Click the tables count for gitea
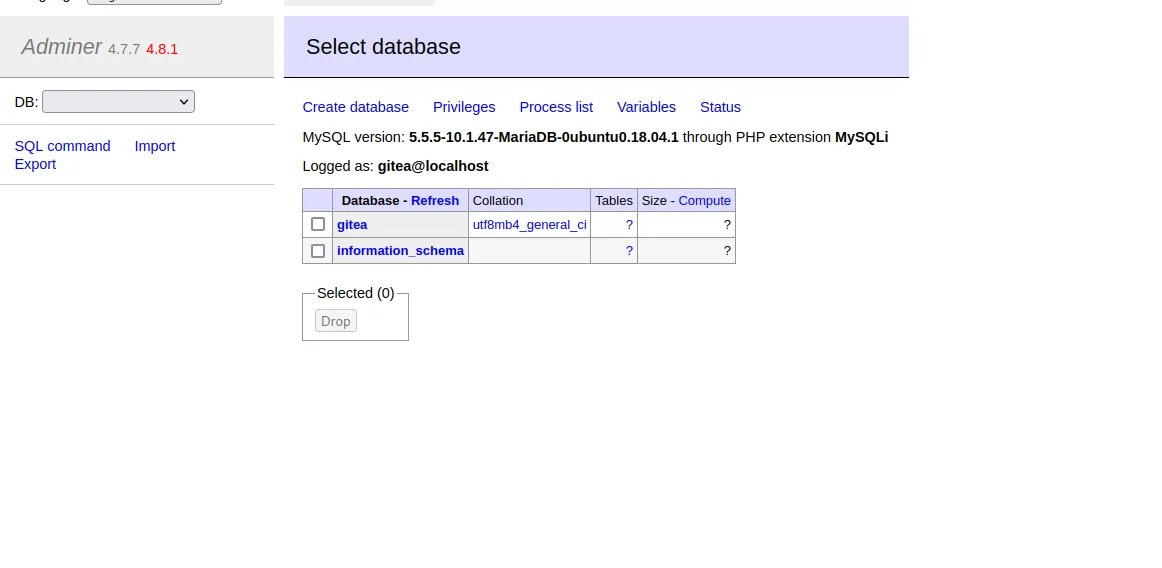1162x568 pixels. coord(629,225)
